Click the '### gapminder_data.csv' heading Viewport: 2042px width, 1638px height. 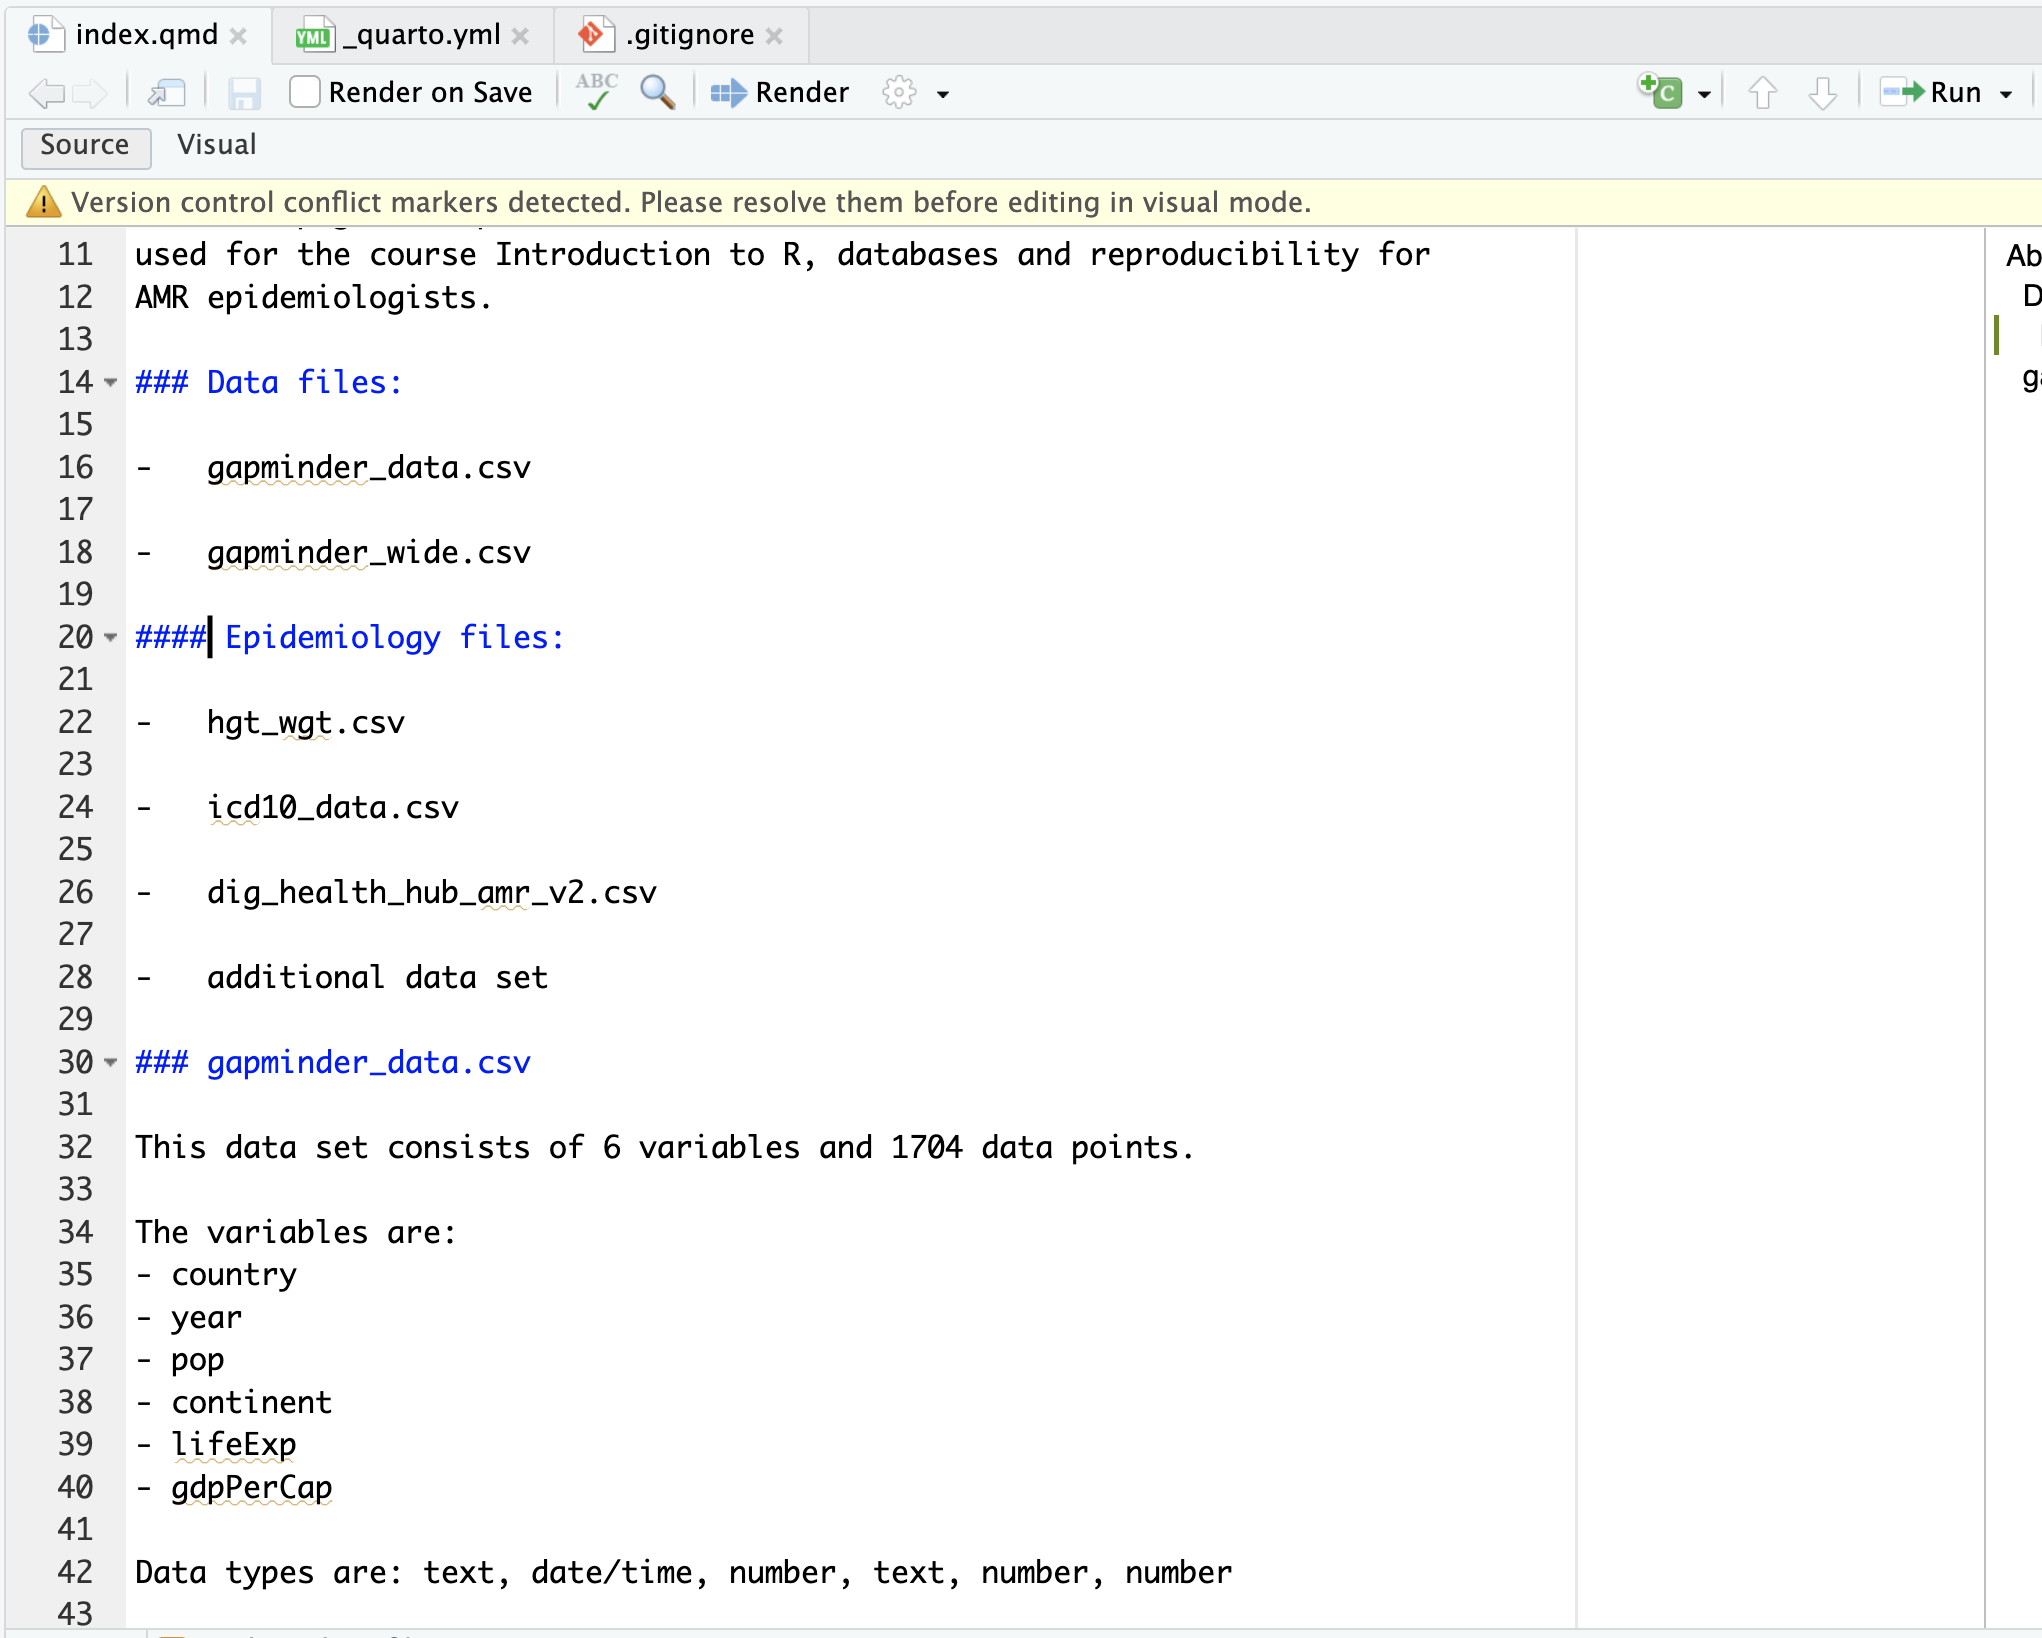(333, 1063)
